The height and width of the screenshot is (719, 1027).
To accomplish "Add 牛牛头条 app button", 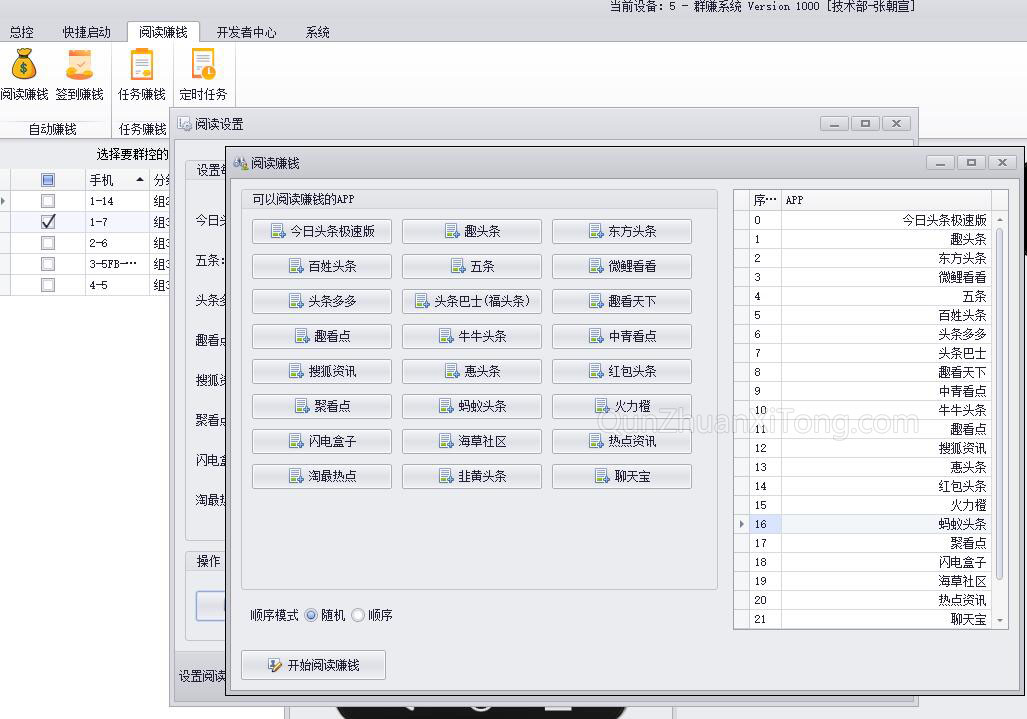I will [472, 337].
